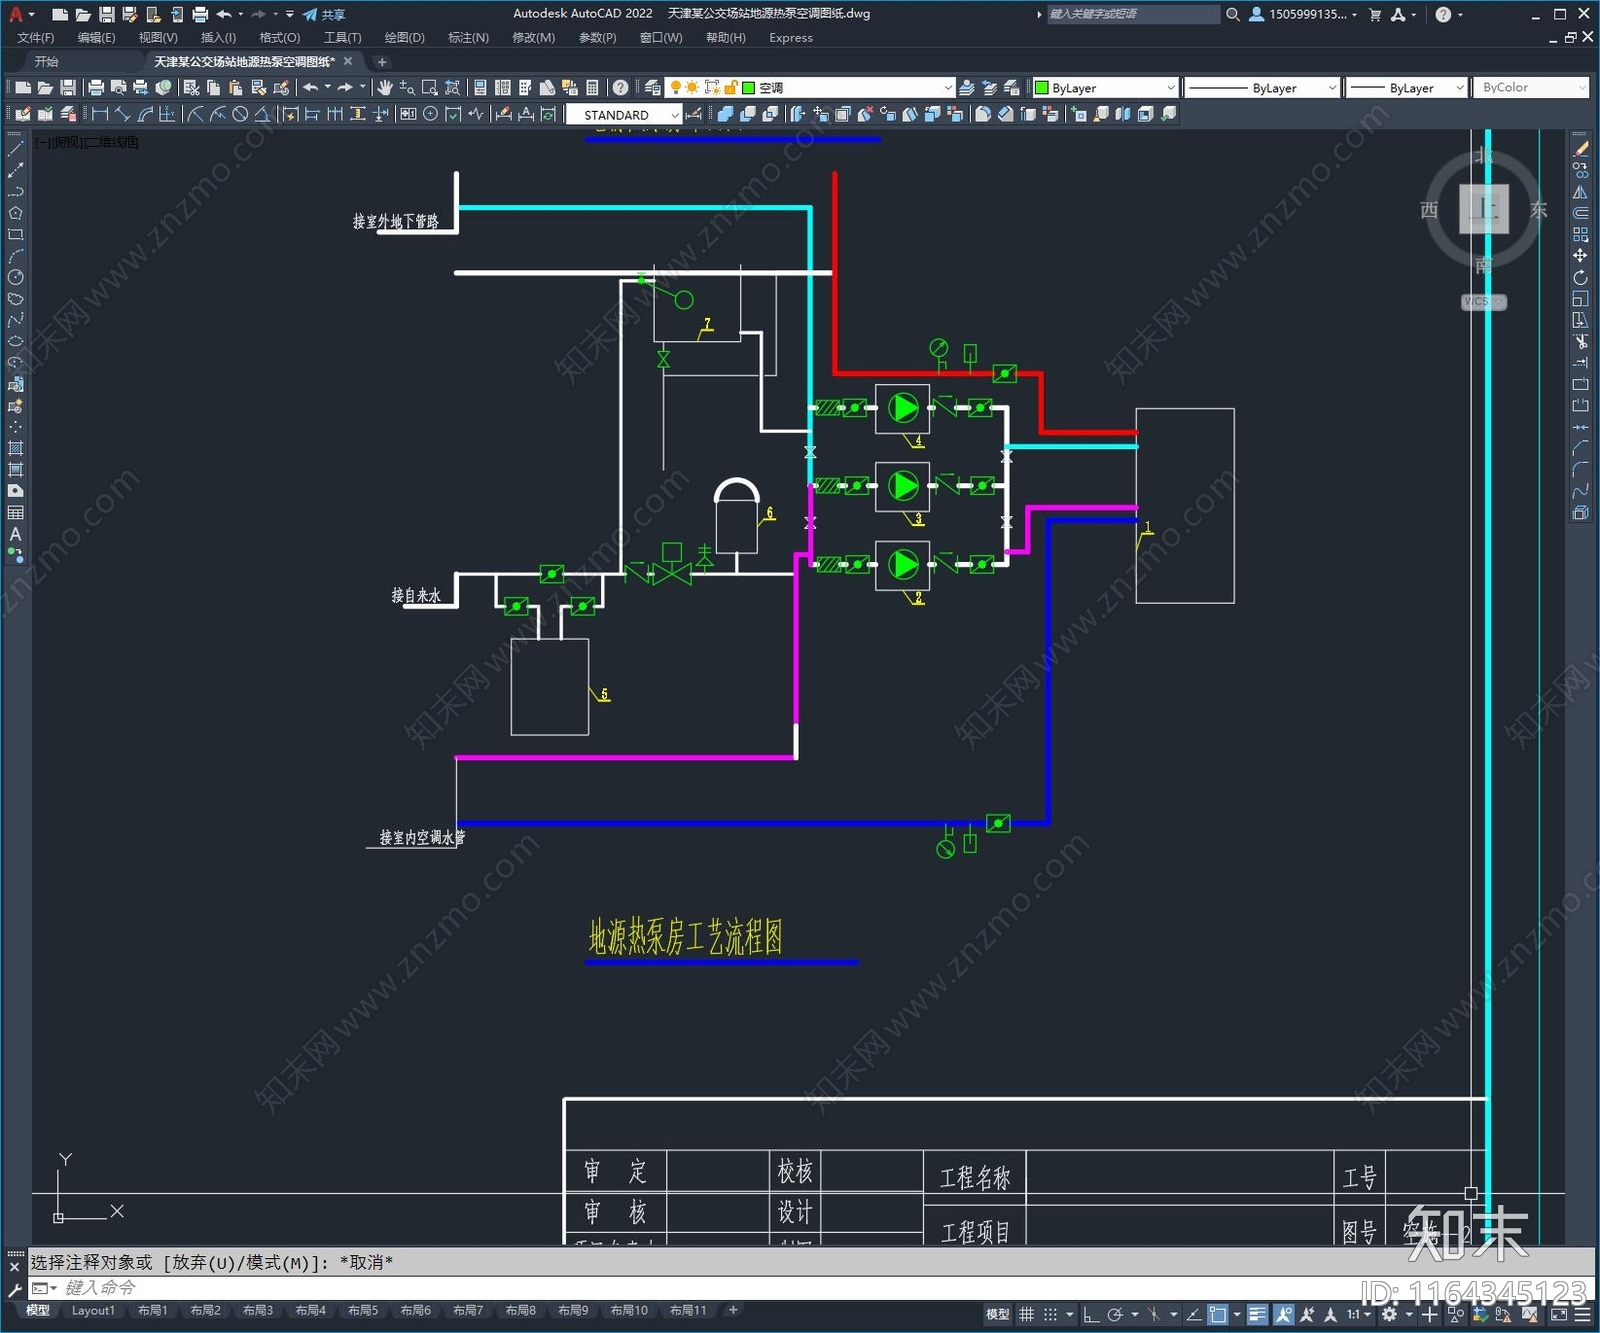Image resolution: width=1600 pixels, height=1333 pixels.
Task: Select the Circle draw tool
Action: 15,277
